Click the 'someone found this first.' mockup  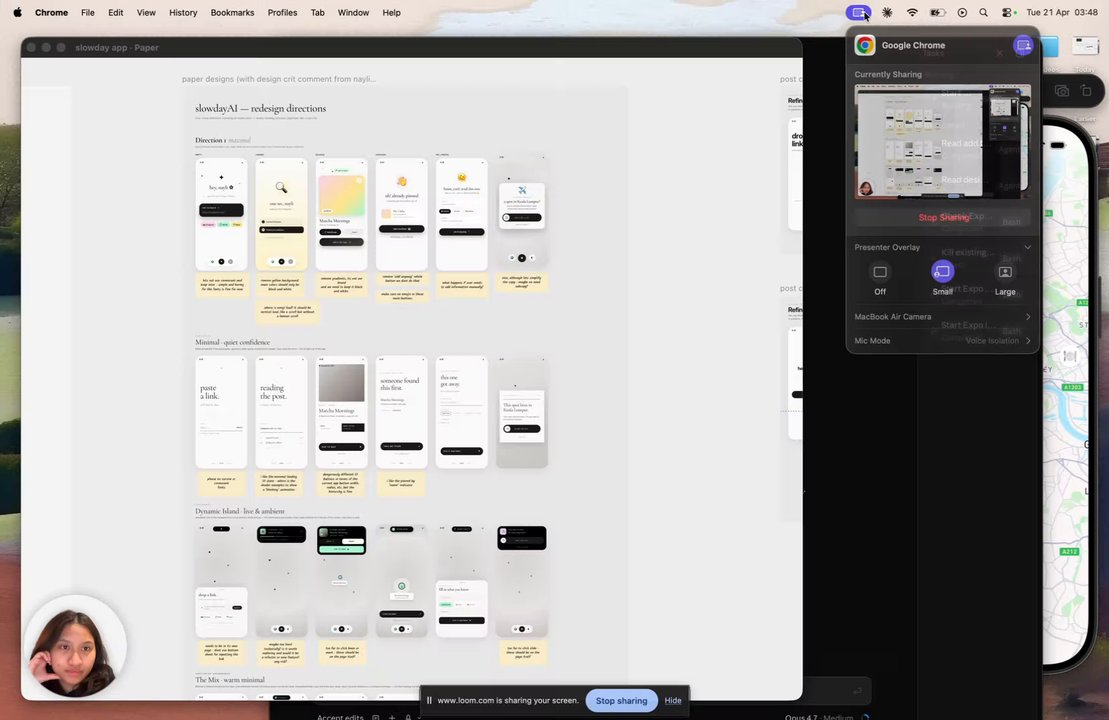point(402,412)
